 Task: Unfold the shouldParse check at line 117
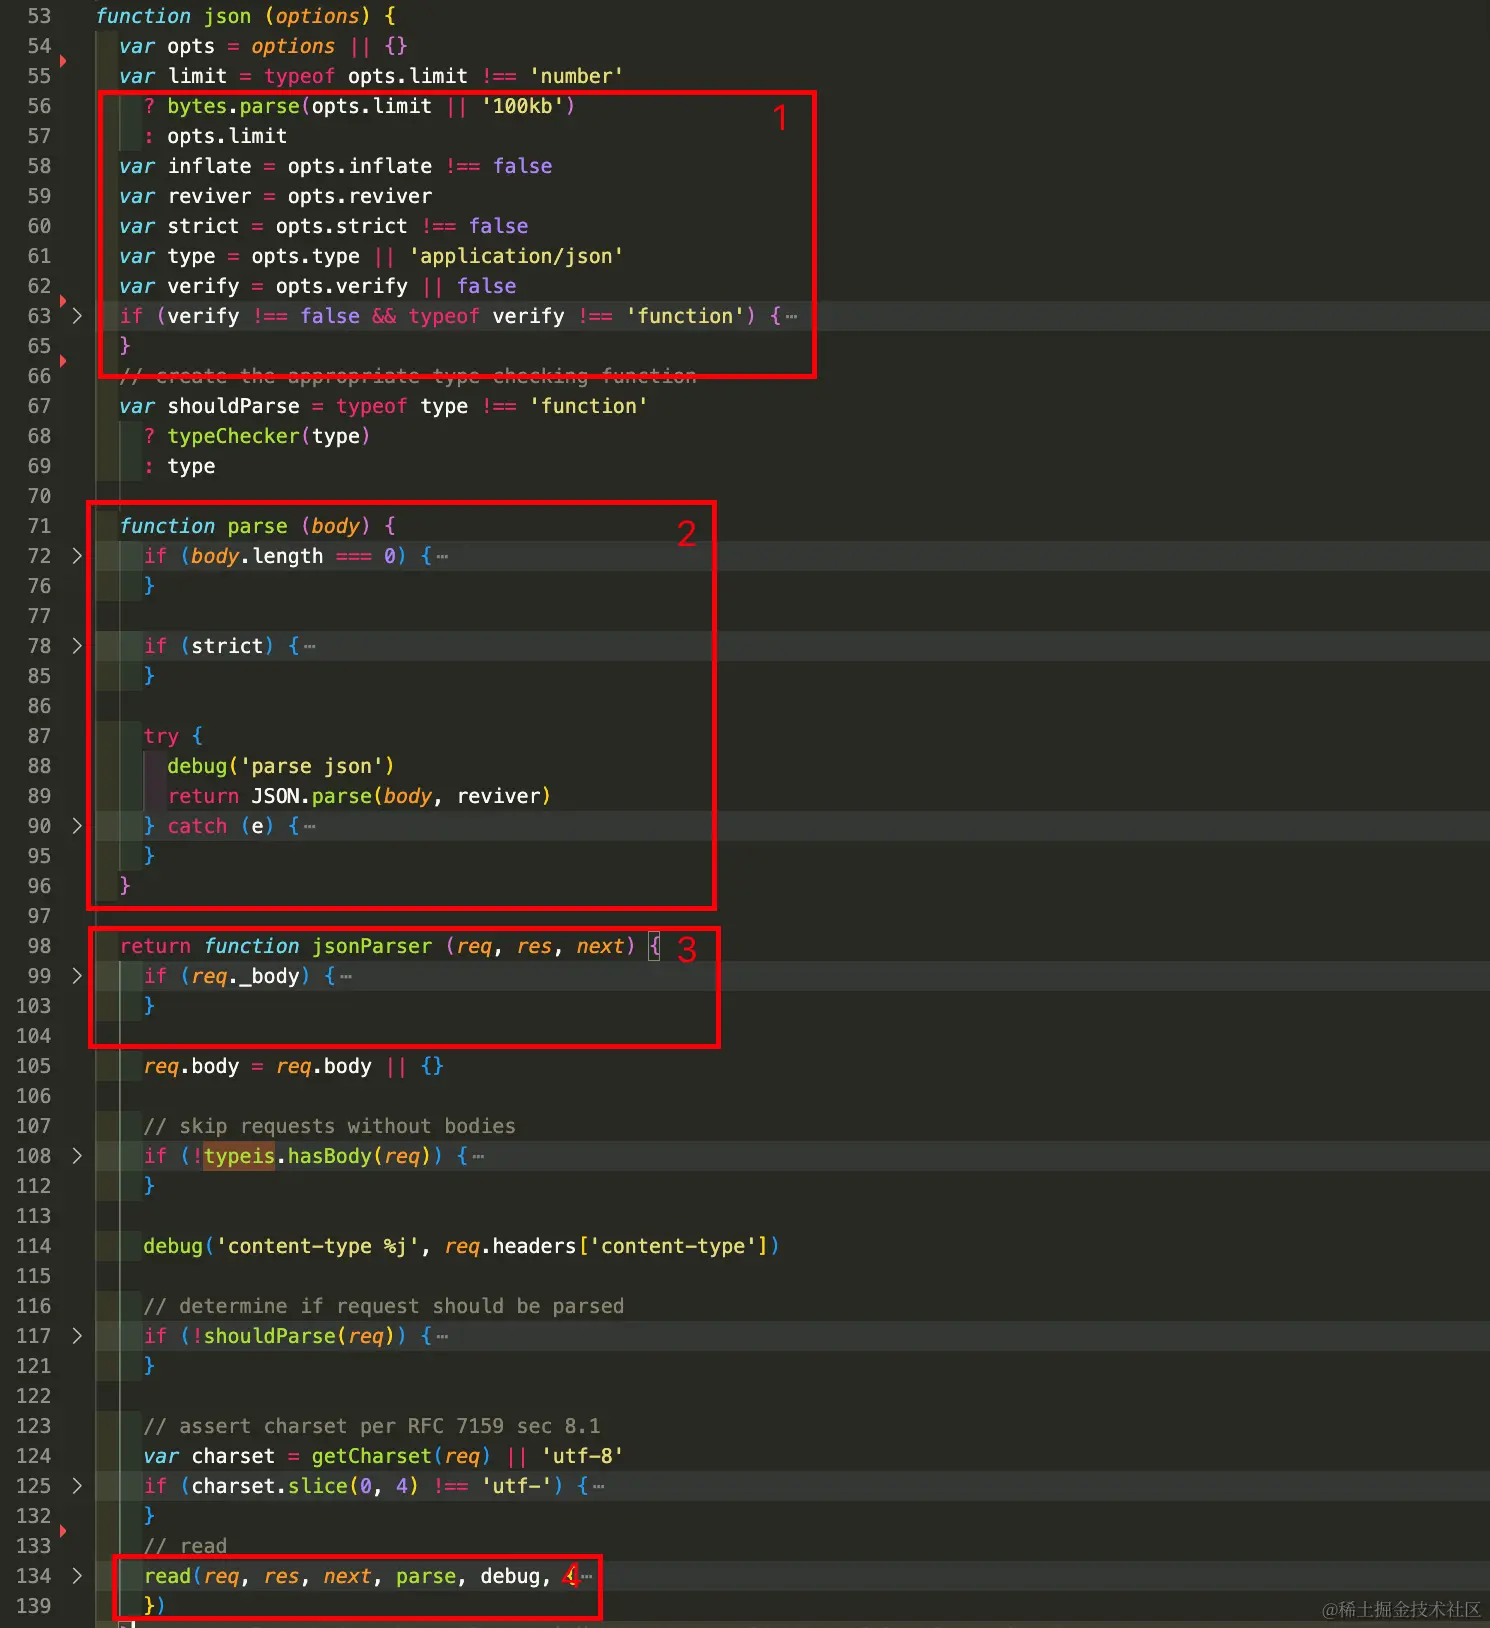pos(77,1336)
